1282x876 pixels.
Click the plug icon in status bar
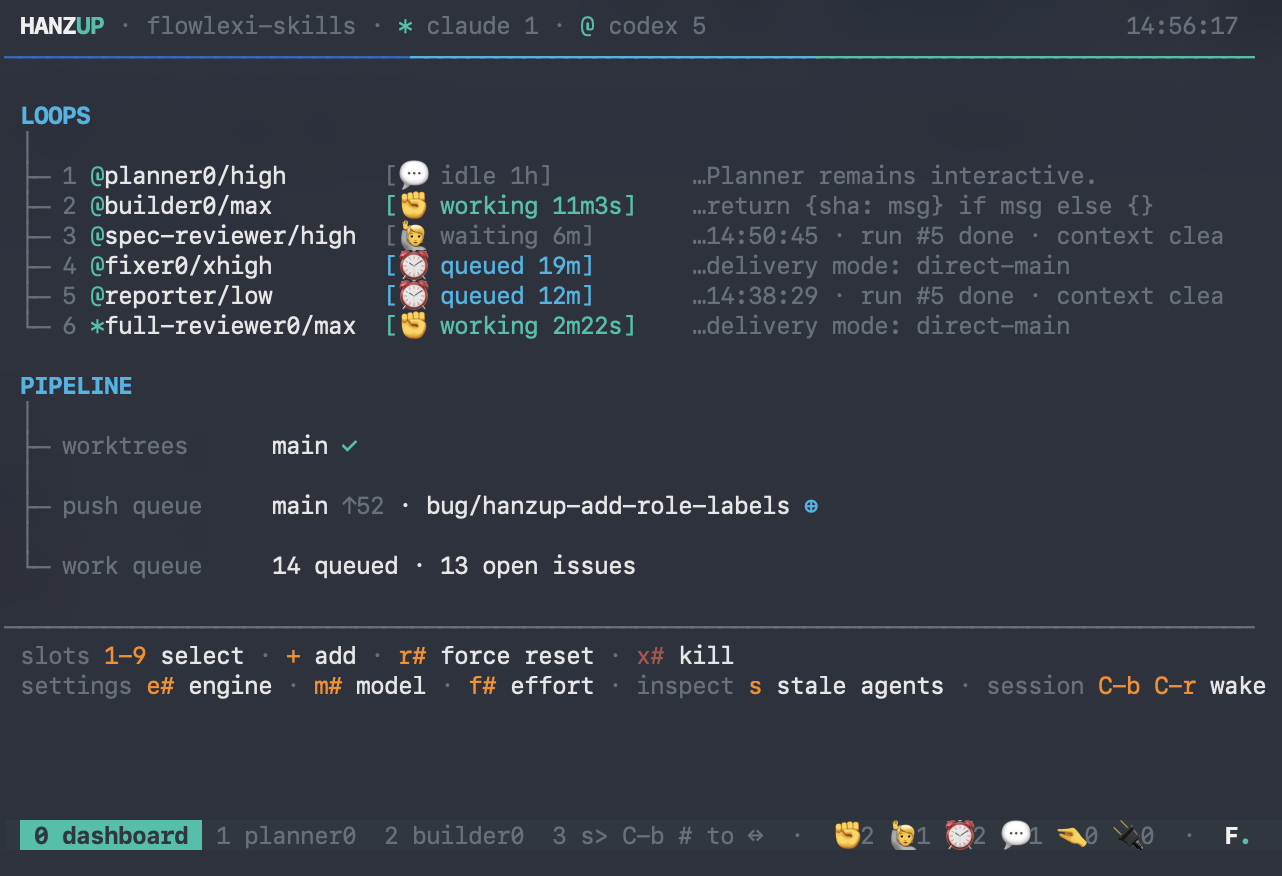coord(1128,835)
